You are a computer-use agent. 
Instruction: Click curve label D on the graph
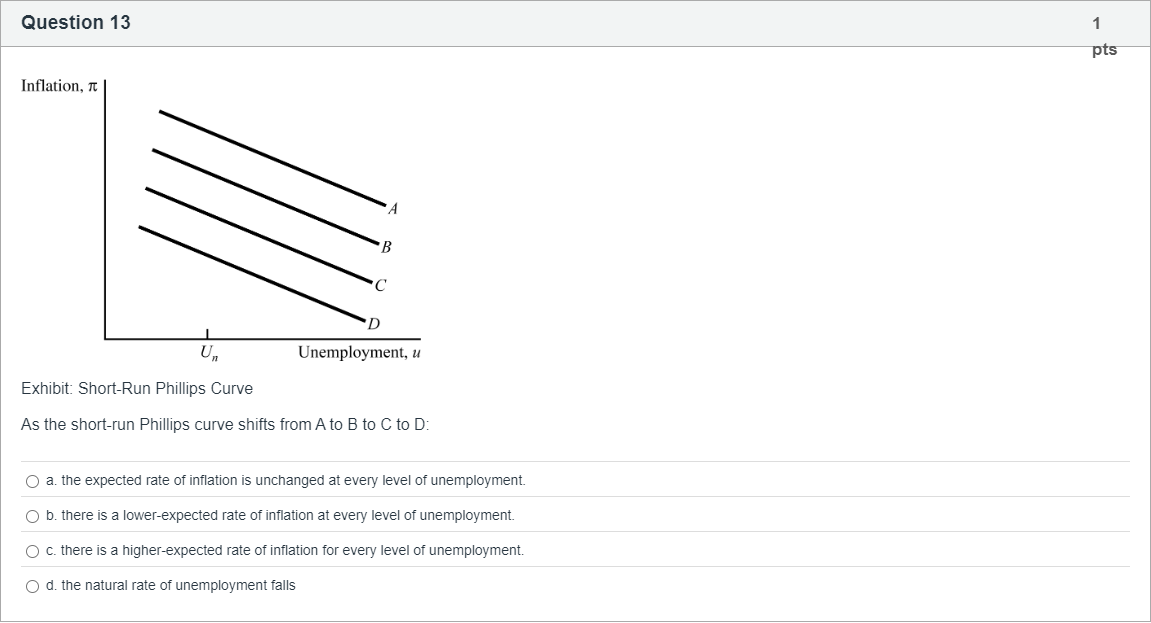tap(374, 323)
